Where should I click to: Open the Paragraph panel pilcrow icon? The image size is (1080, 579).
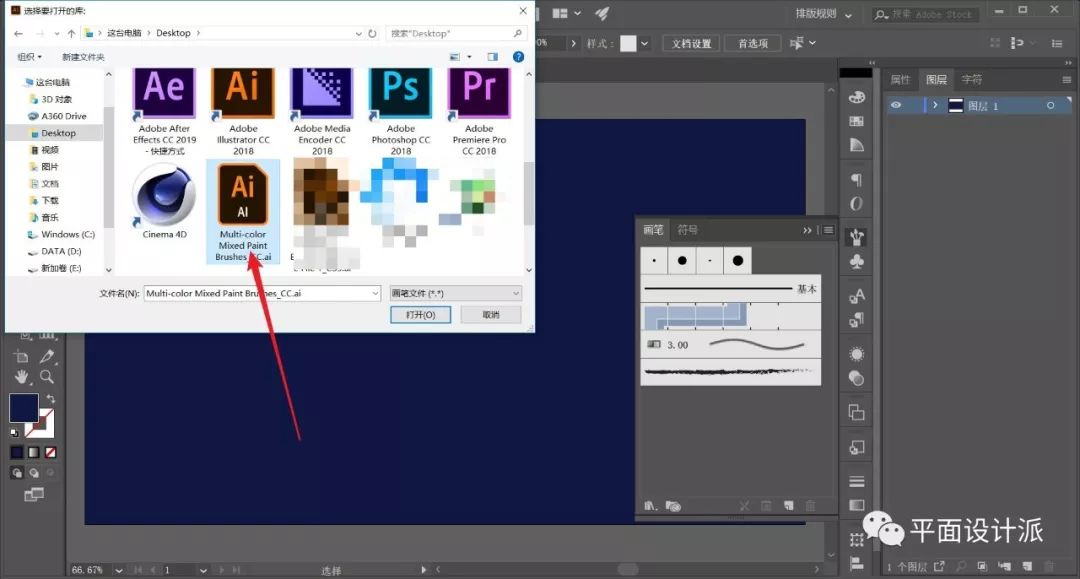[x=857, y=180]
